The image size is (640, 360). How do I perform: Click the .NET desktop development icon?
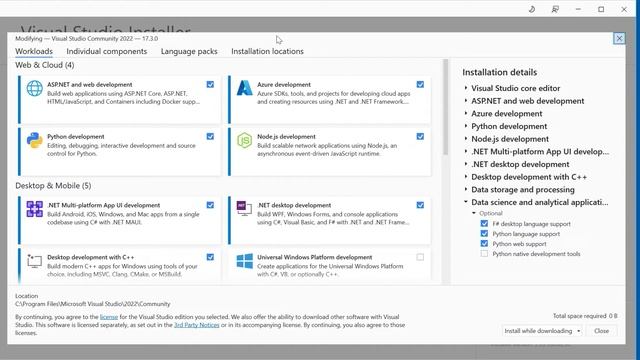tap(244, 208)
